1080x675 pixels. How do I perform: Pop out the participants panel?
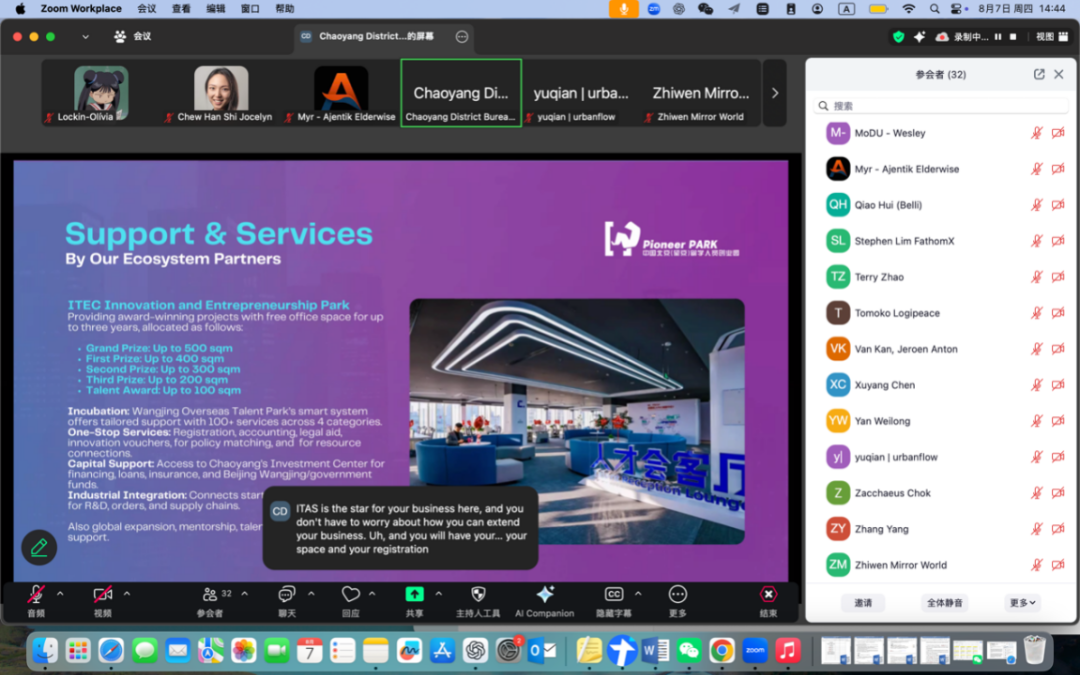[1039, 74]
